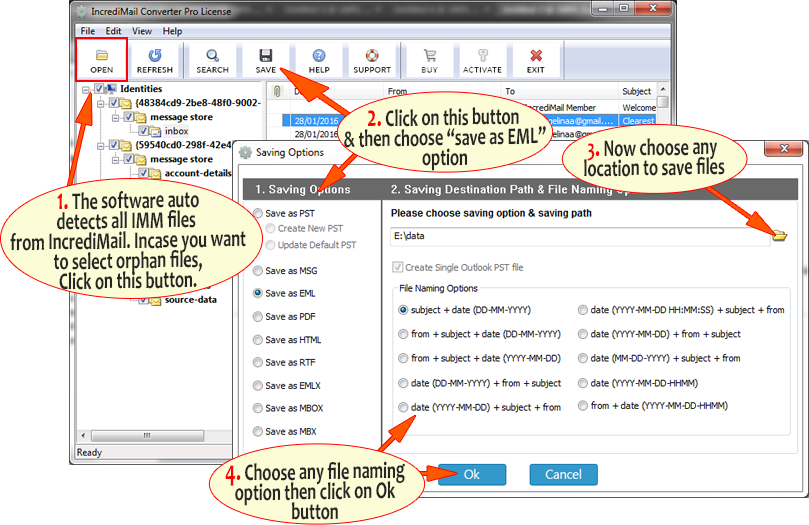Click the Subject column header

point(637,91)
